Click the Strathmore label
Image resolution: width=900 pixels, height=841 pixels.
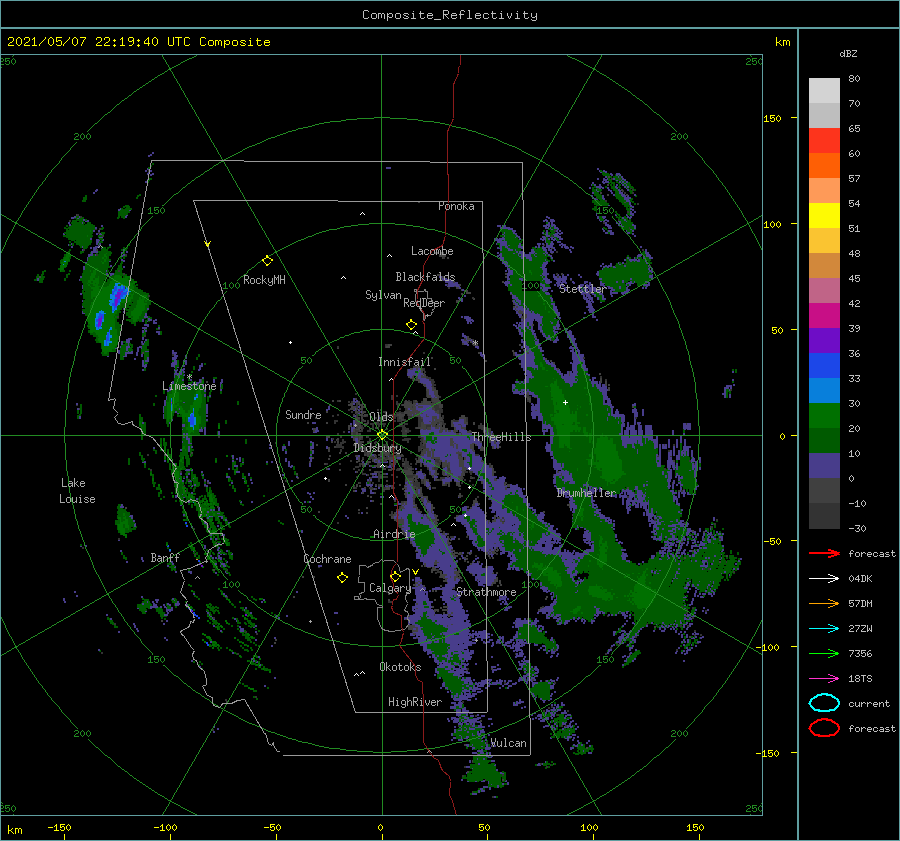[486, 592]
